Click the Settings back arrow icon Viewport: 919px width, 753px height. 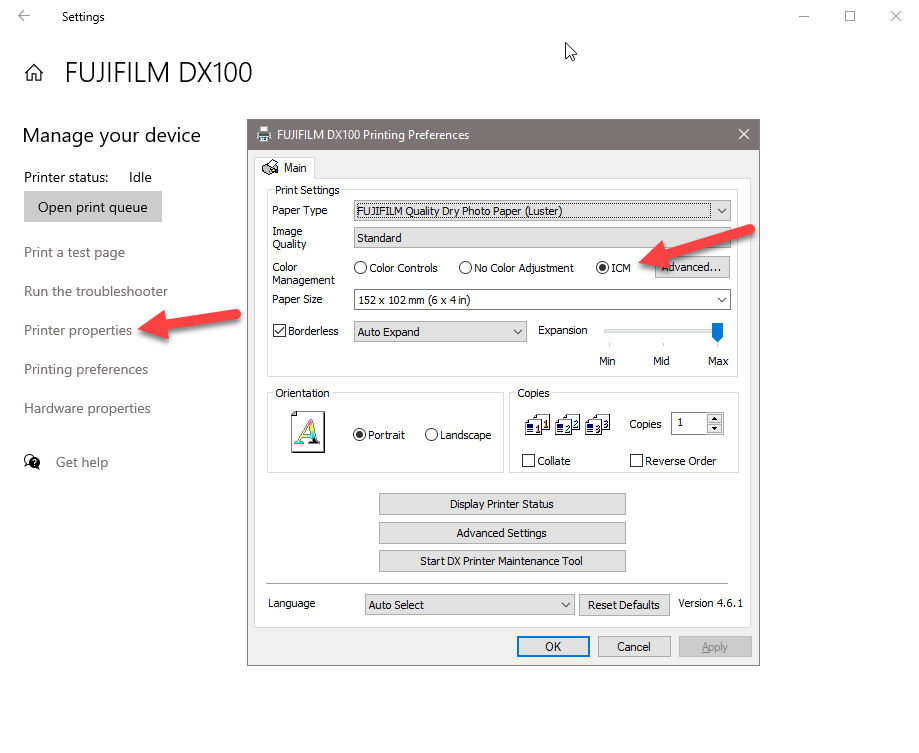(24, 16)
